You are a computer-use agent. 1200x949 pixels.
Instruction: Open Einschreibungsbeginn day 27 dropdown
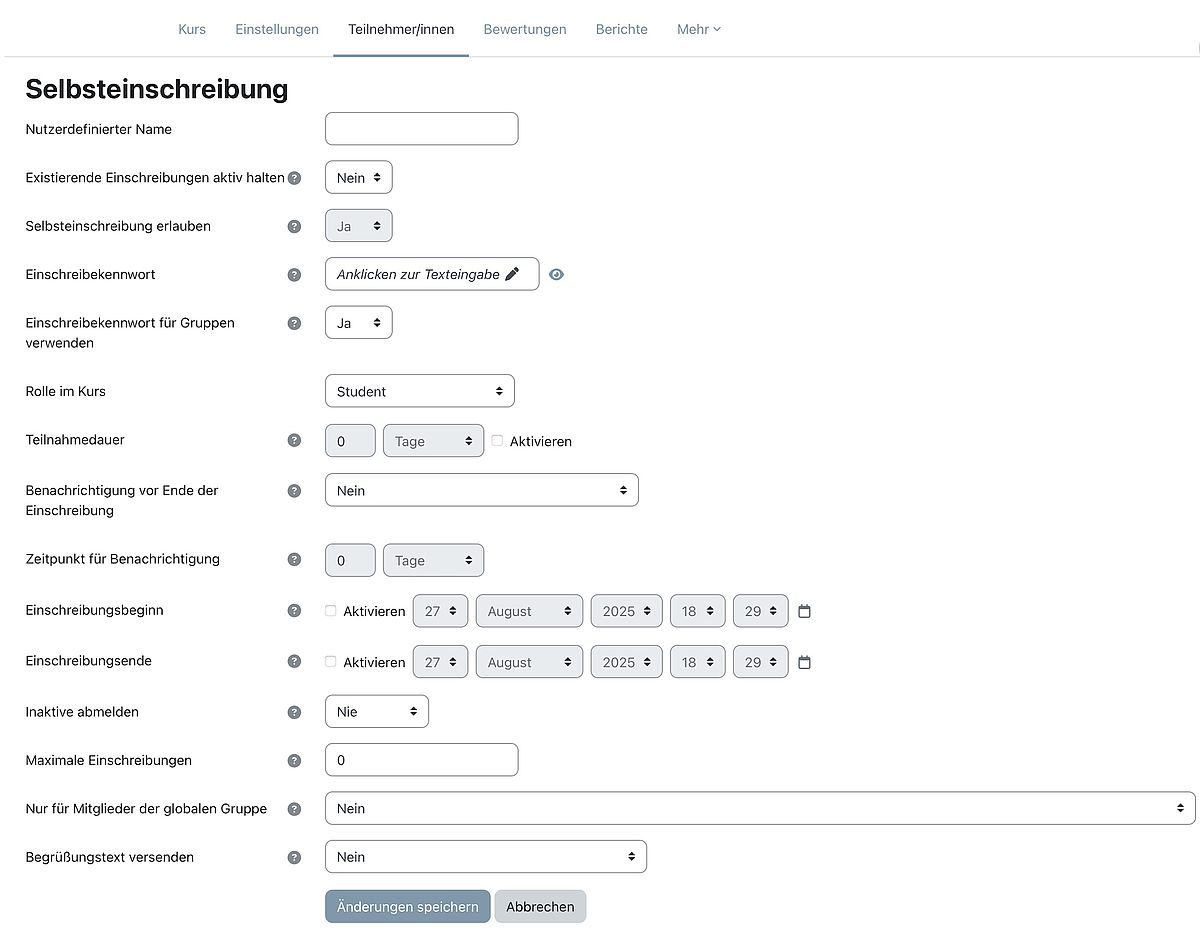pyautogui.click(x=440, y=611)
